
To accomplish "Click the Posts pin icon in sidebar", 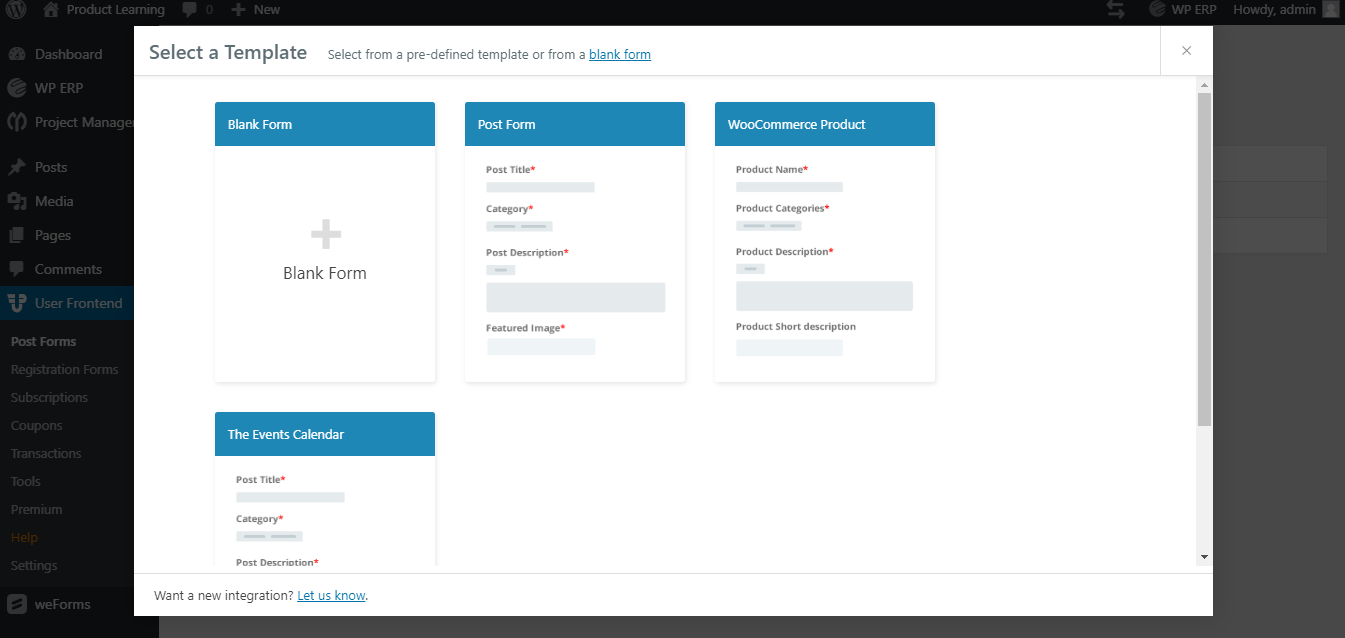I will click(x=17, y=167).
